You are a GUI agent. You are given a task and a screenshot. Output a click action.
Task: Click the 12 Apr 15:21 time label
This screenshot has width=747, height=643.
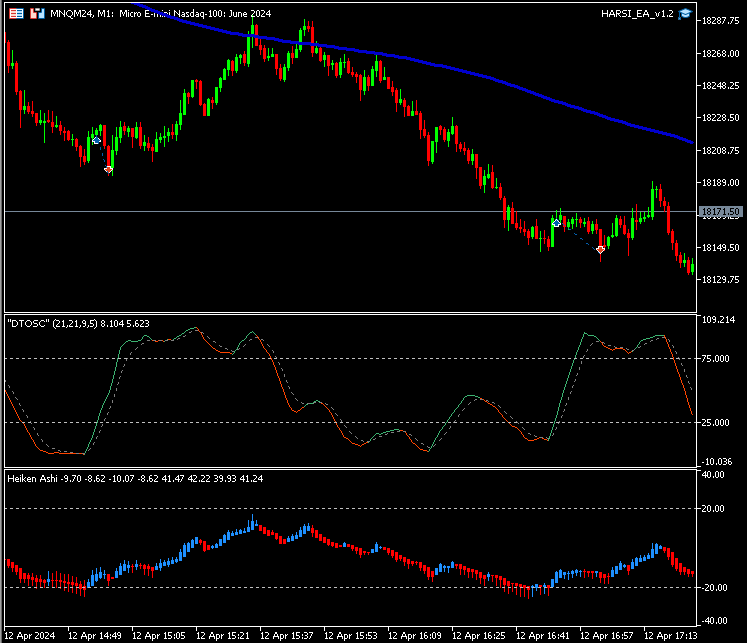click(x=223, y=636)
